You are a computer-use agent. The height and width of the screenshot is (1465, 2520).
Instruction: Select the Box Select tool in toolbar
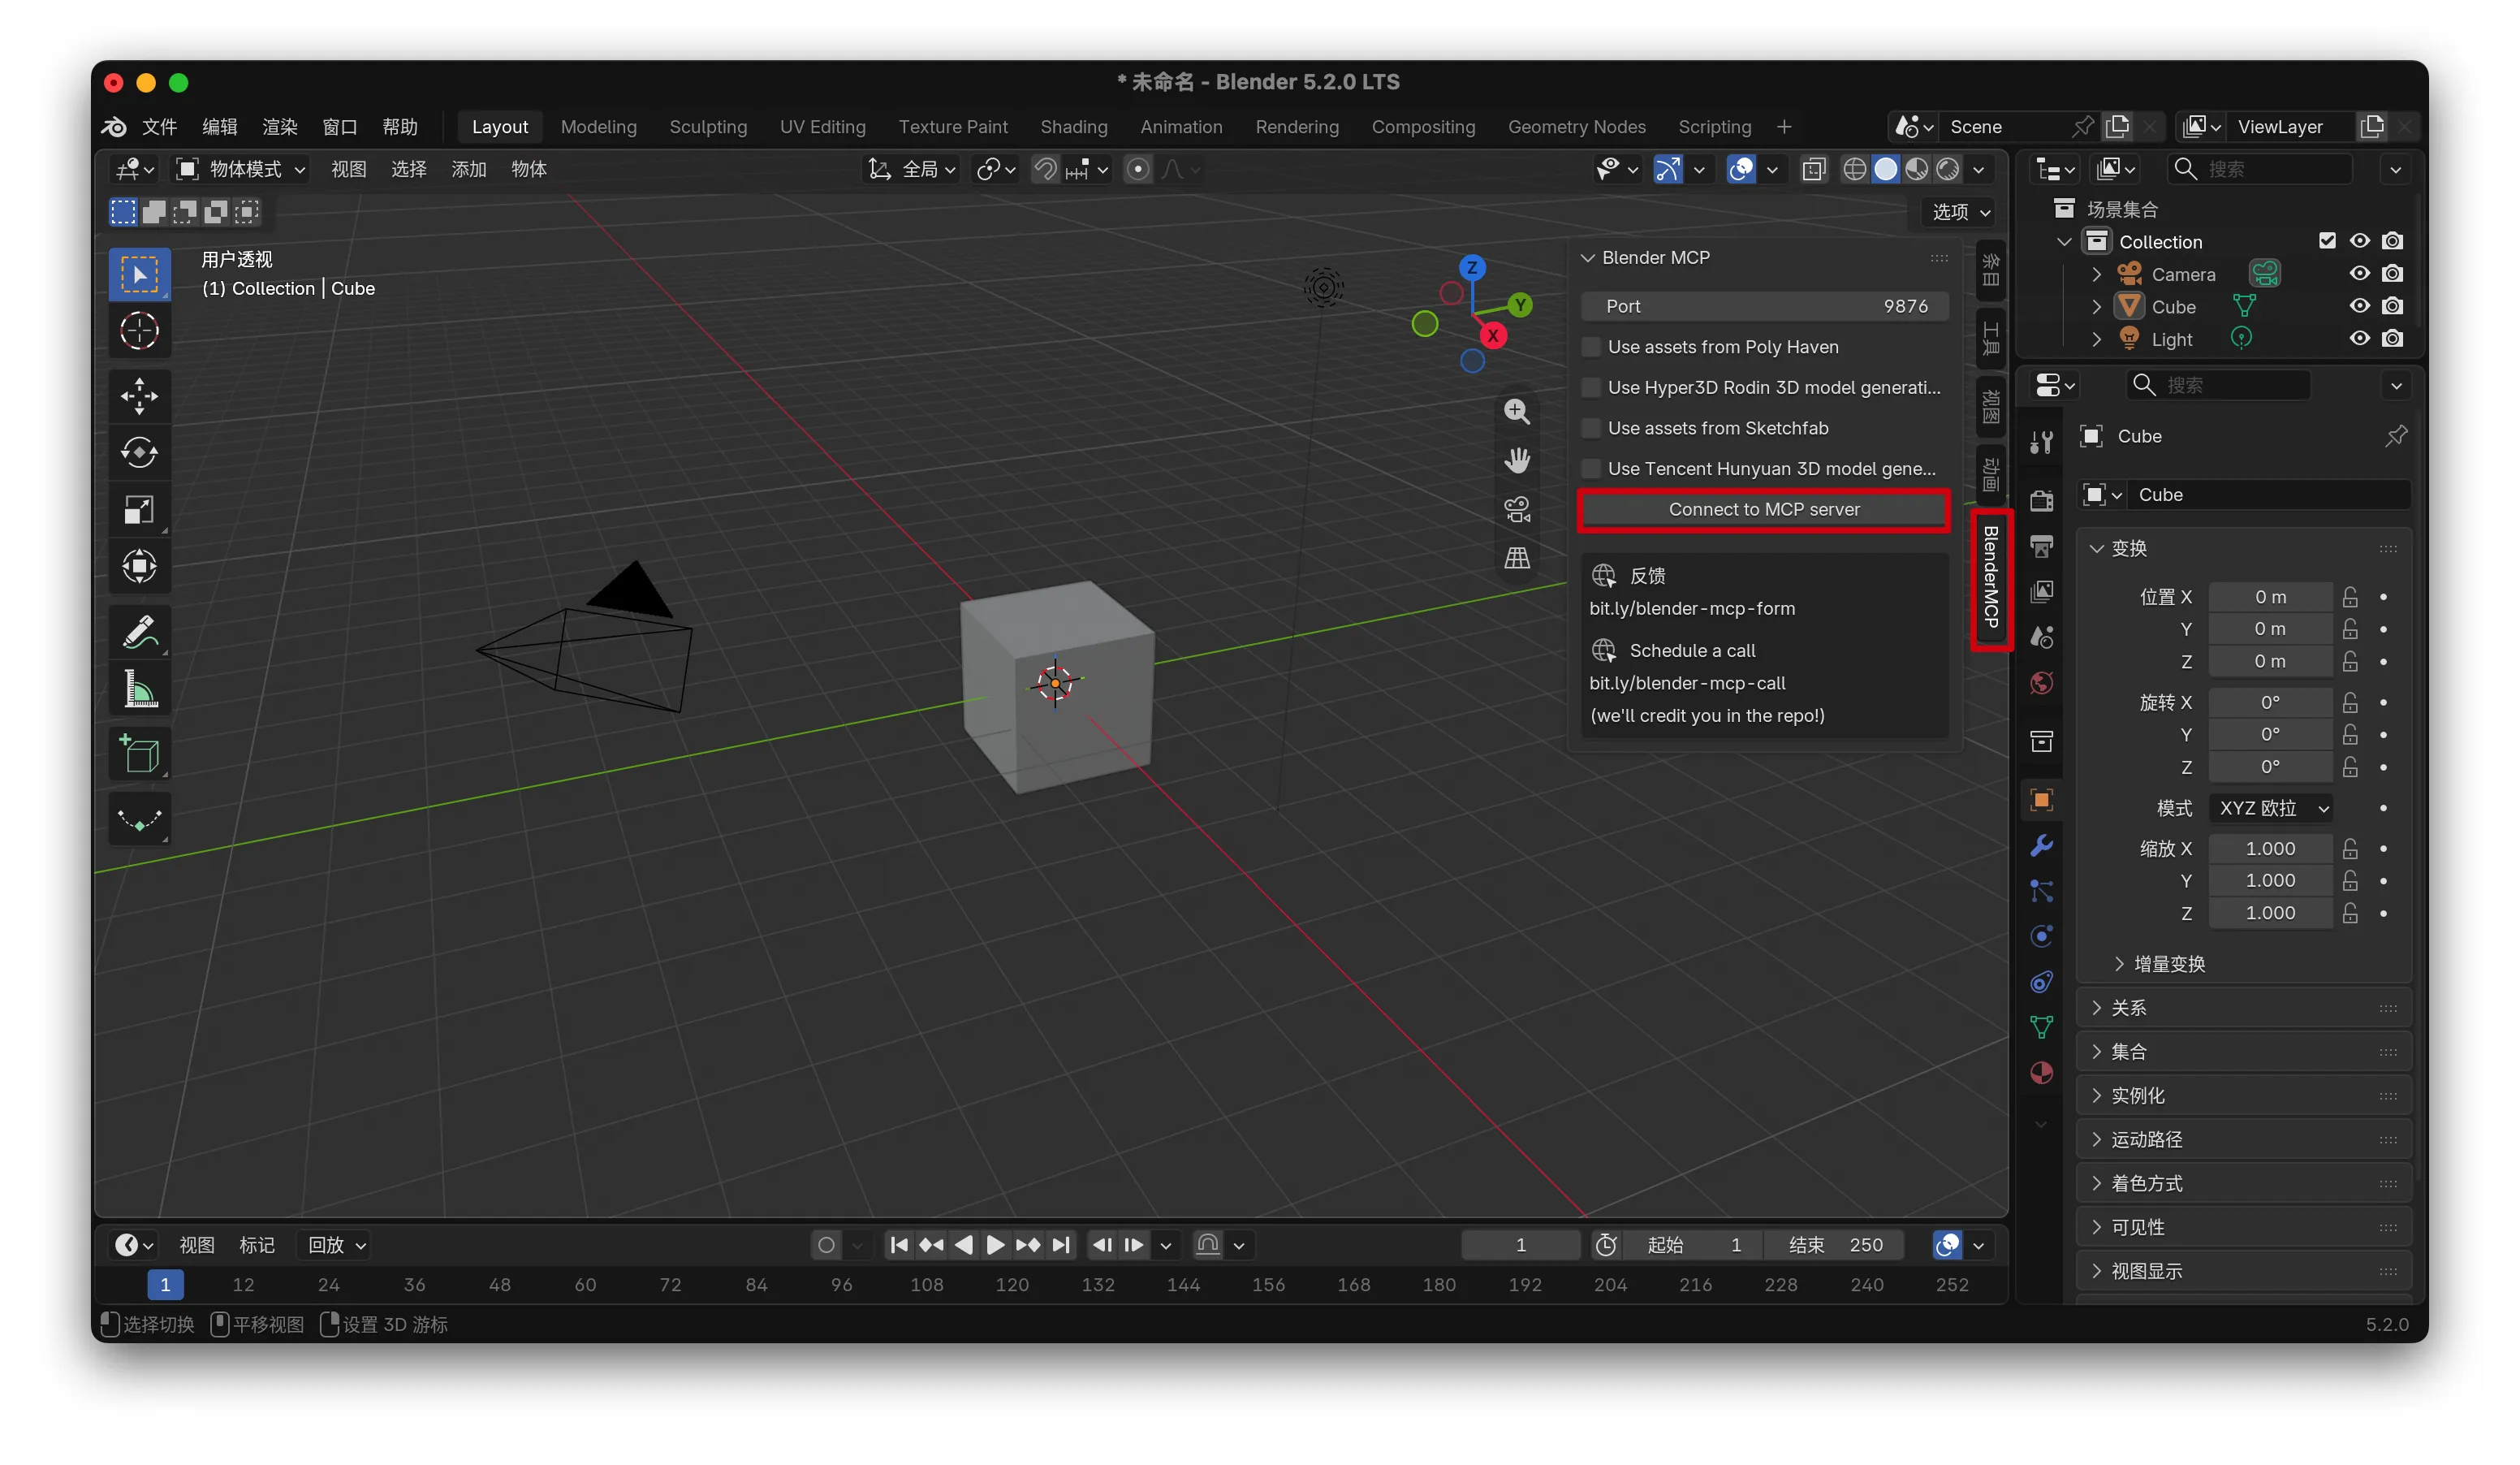139,274
